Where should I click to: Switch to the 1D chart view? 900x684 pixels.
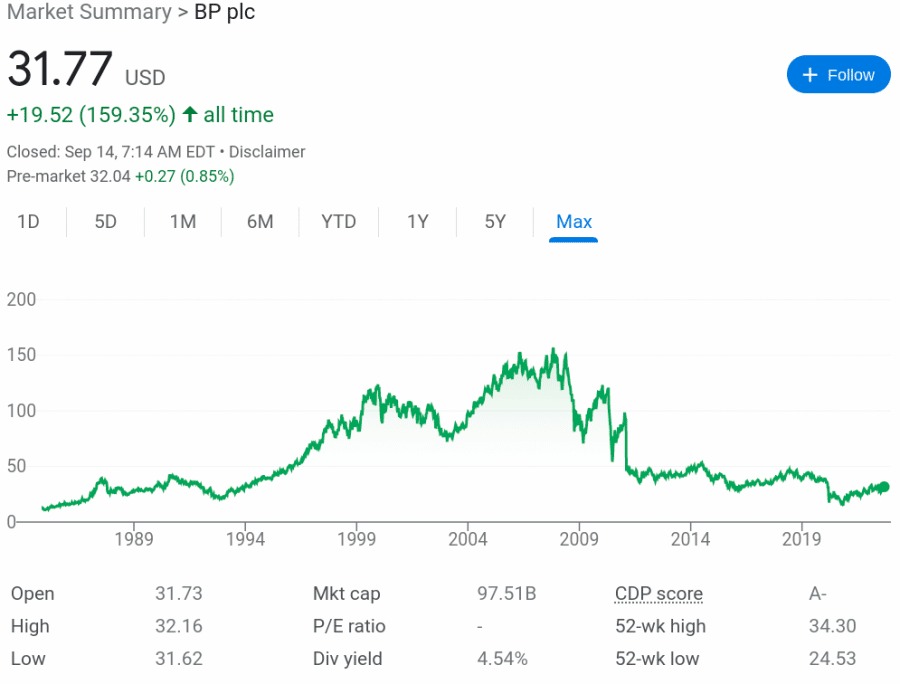click(x=30, y=222)
